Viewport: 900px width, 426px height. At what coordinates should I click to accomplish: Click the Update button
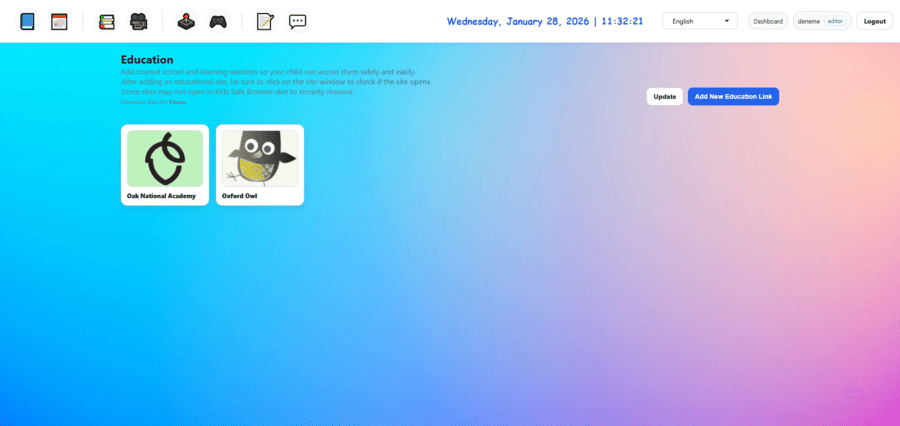pos(665,96)
